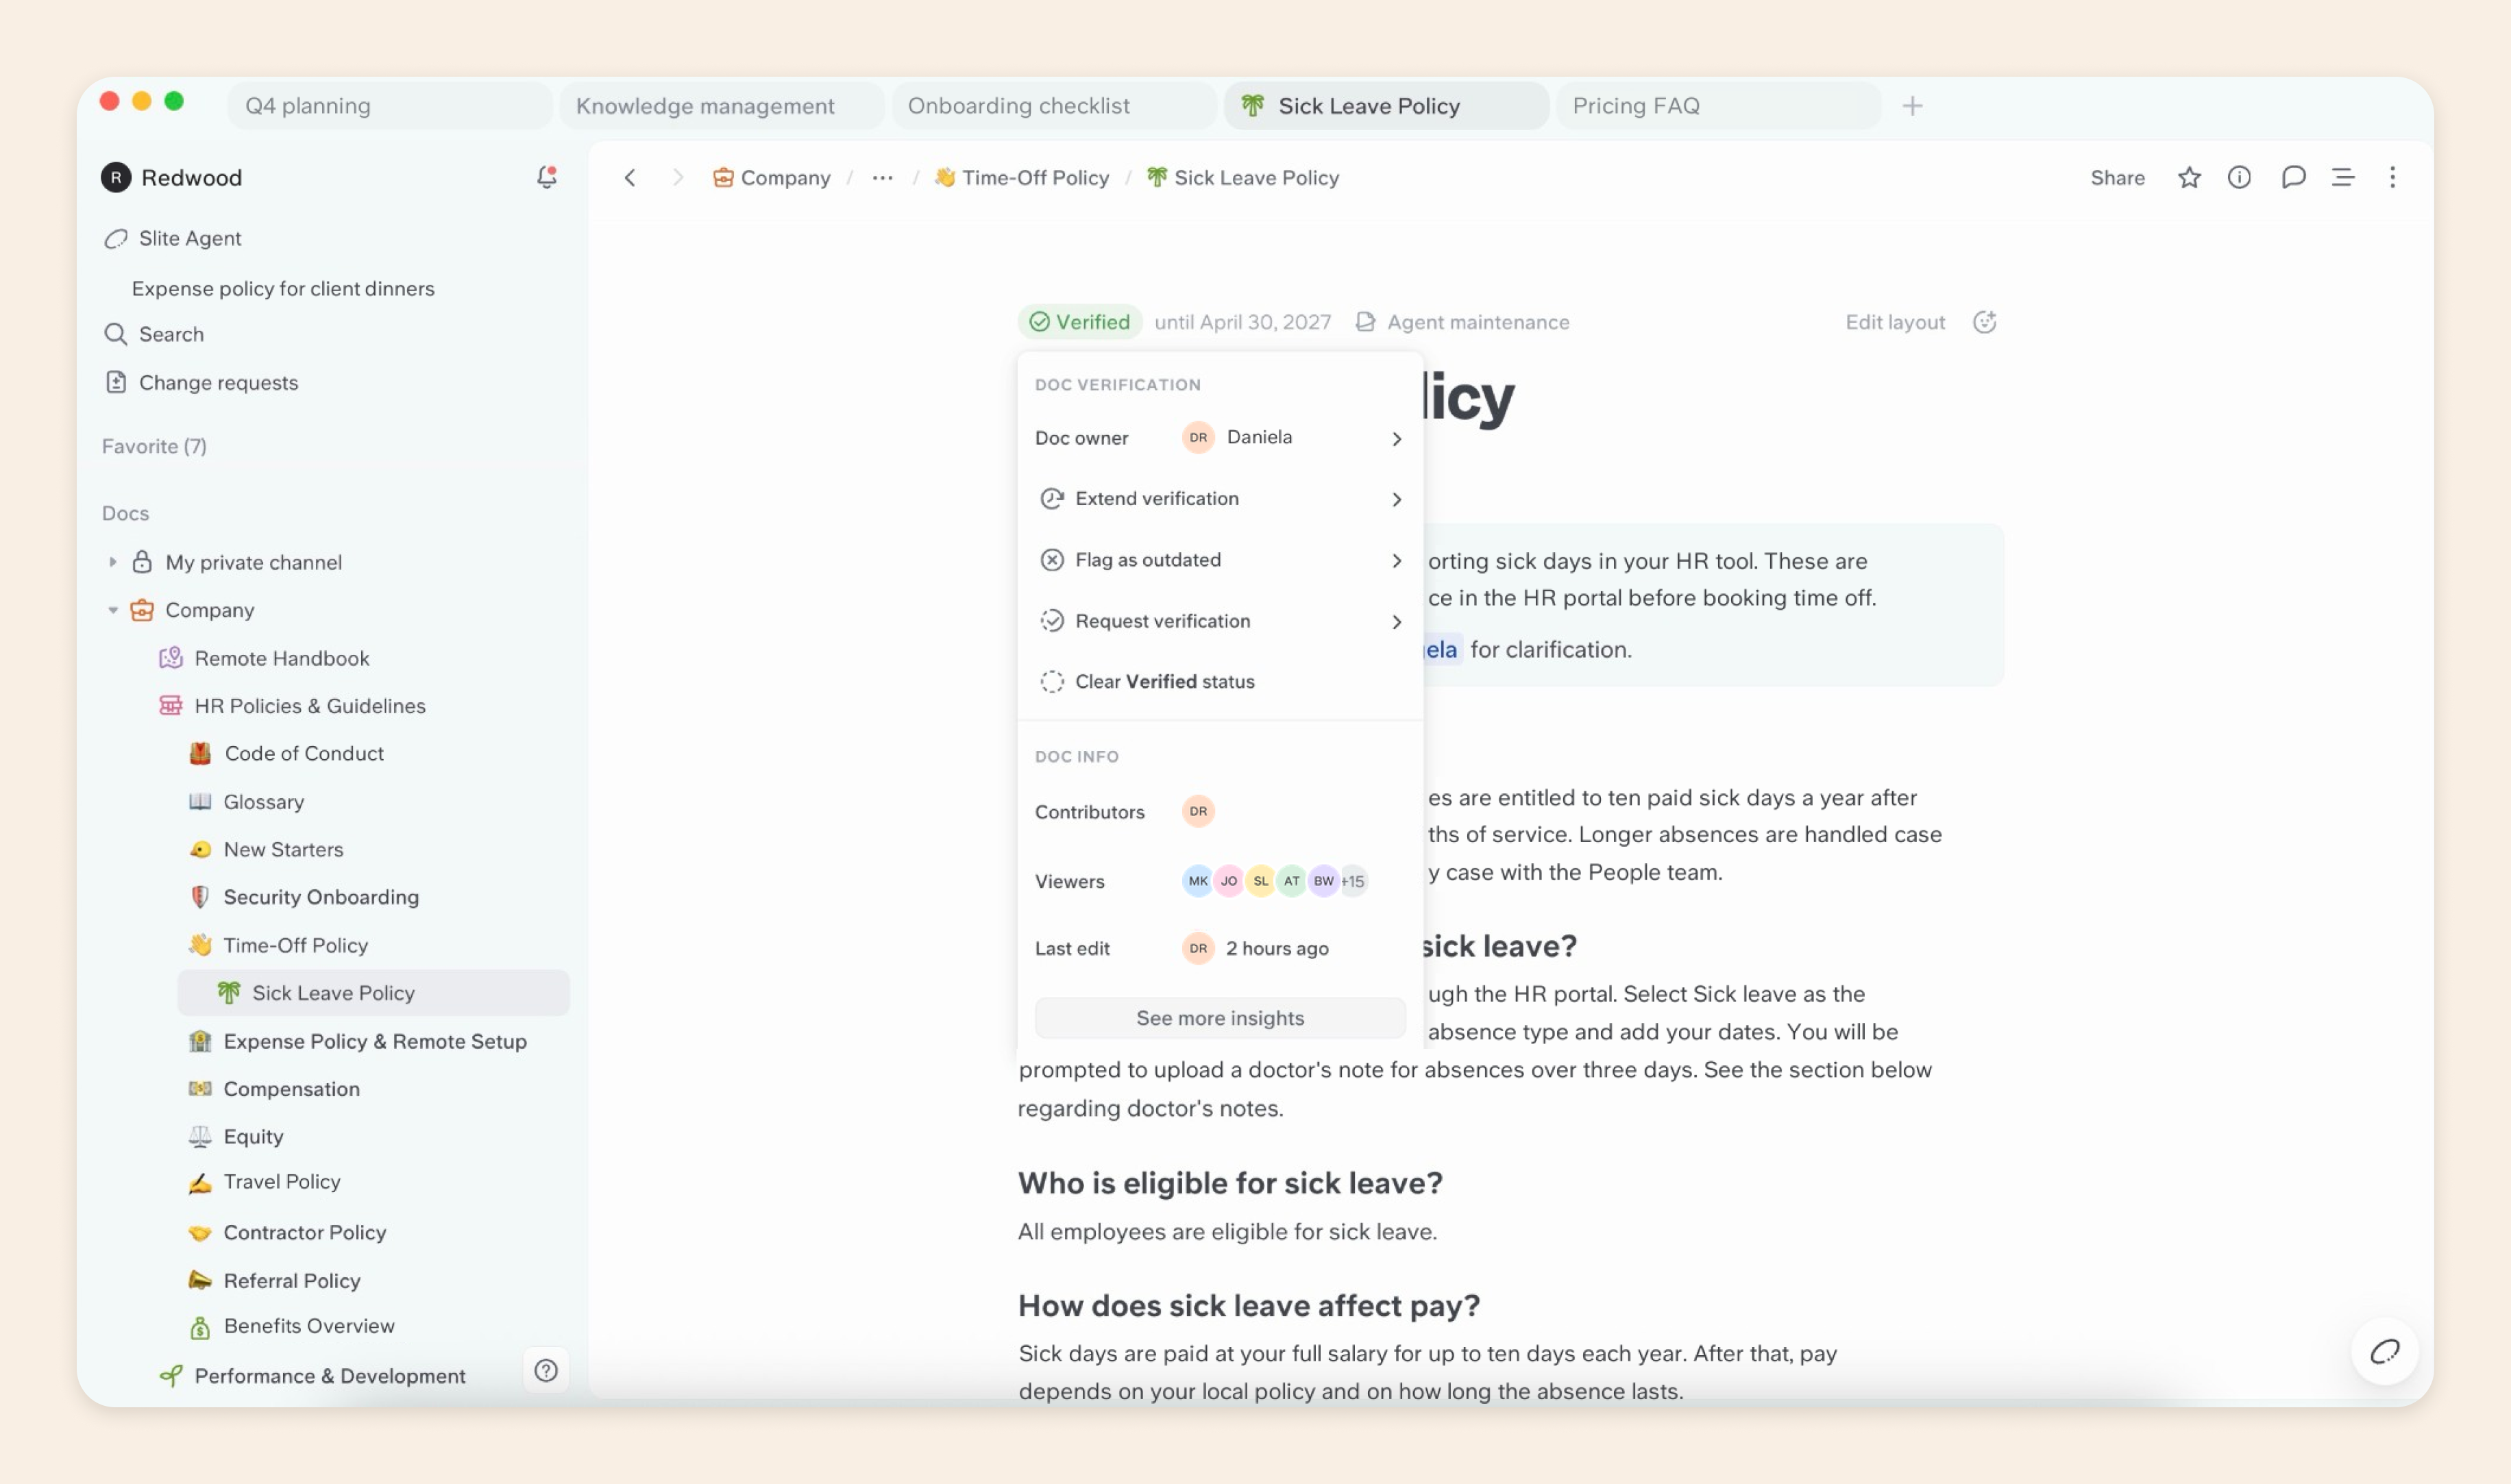Screen dimensions: 2511x1484
Task: Open the doc info icon
Action: coord(2239,178)
